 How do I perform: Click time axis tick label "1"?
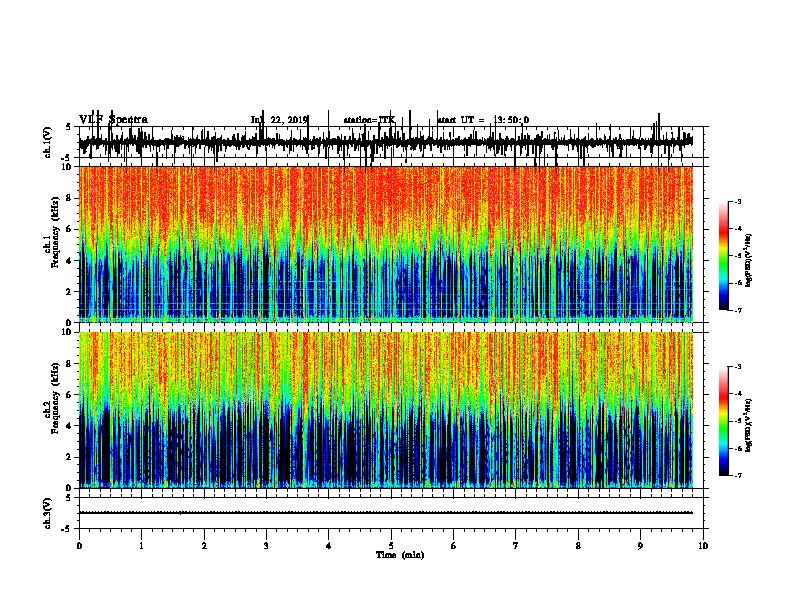tap(141, 546)
